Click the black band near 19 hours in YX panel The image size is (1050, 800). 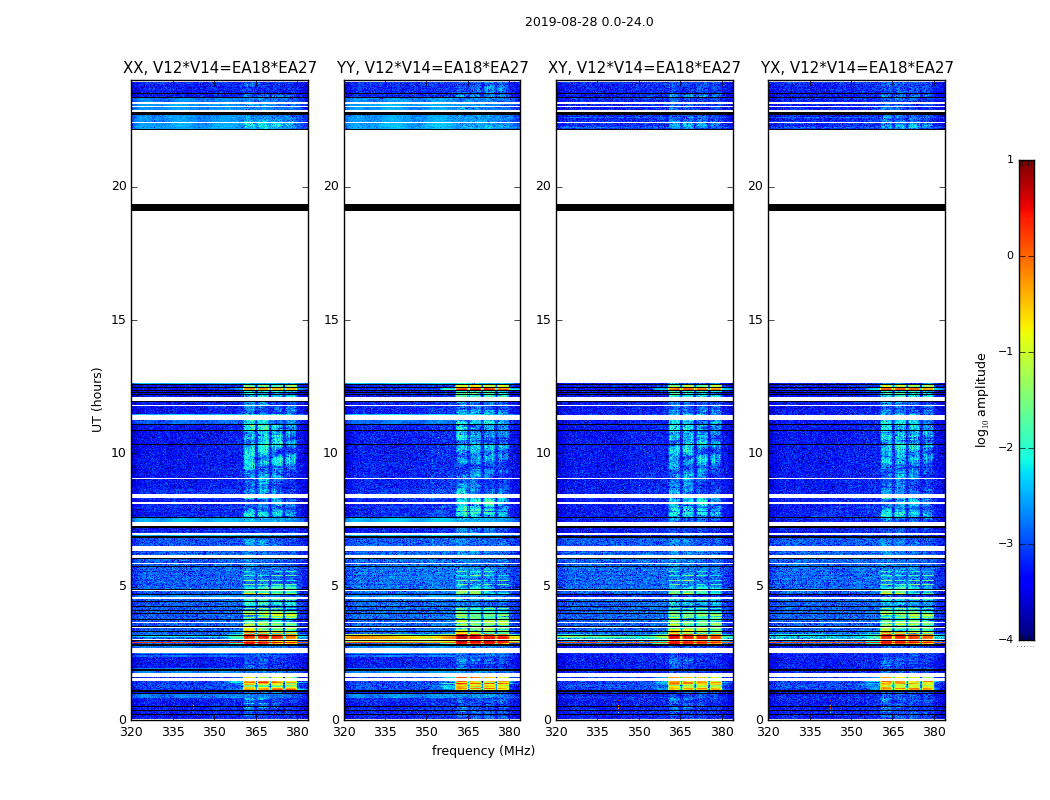tap(857, 208)
